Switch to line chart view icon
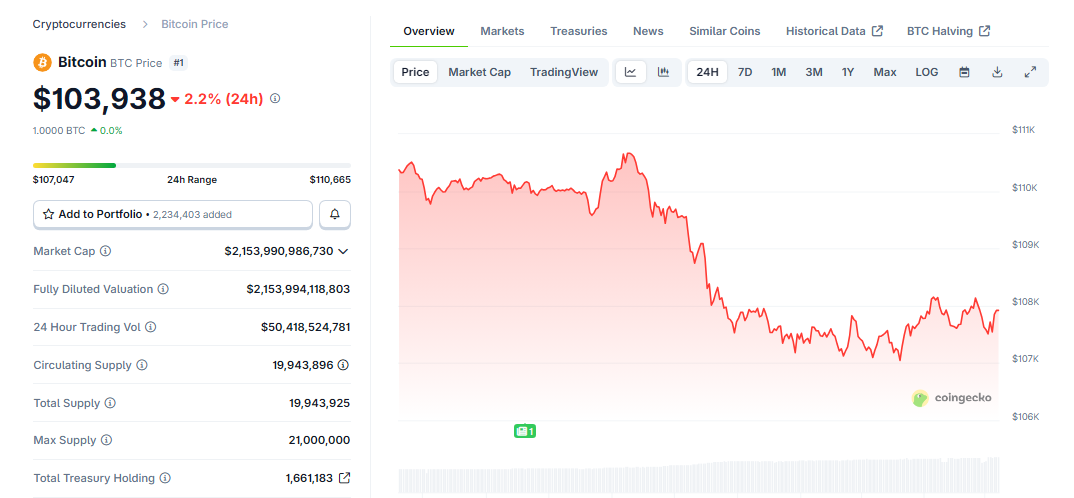The height and width of the screenshot is (498, 1074). tap(630, 72)
